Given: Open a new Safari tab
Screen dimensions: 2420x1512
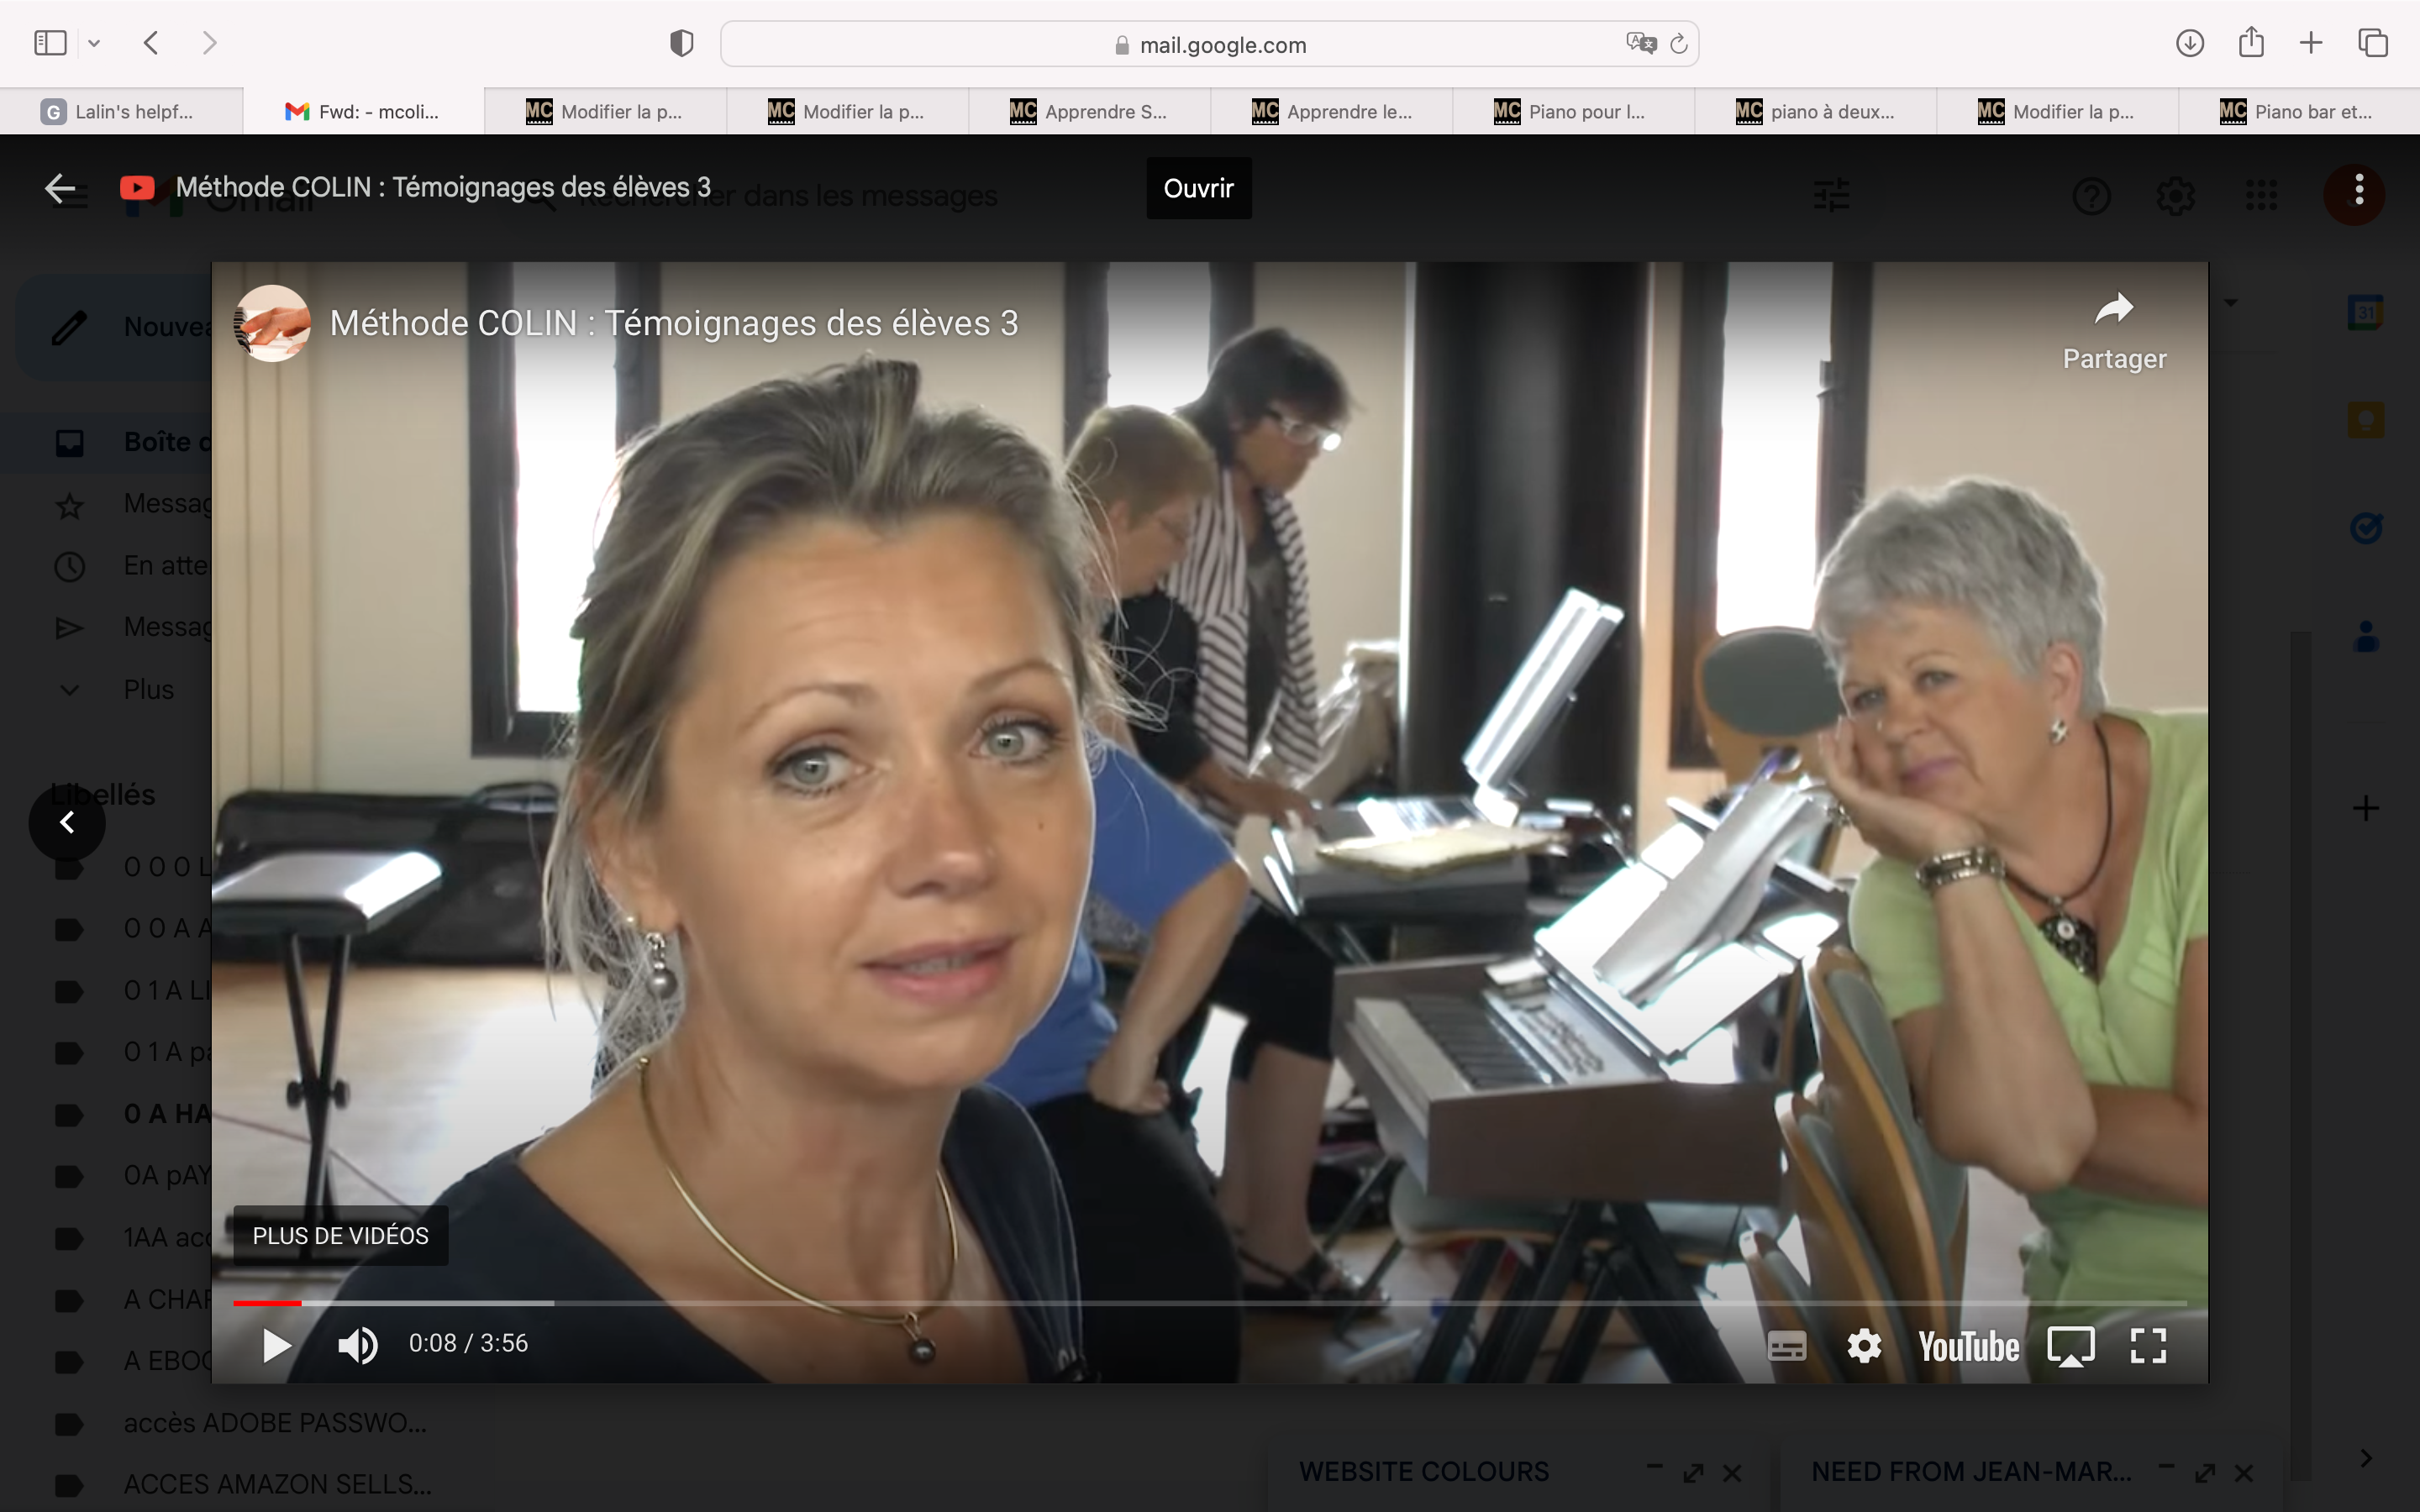Looking at the screenshot, I should pos(2311,43).
